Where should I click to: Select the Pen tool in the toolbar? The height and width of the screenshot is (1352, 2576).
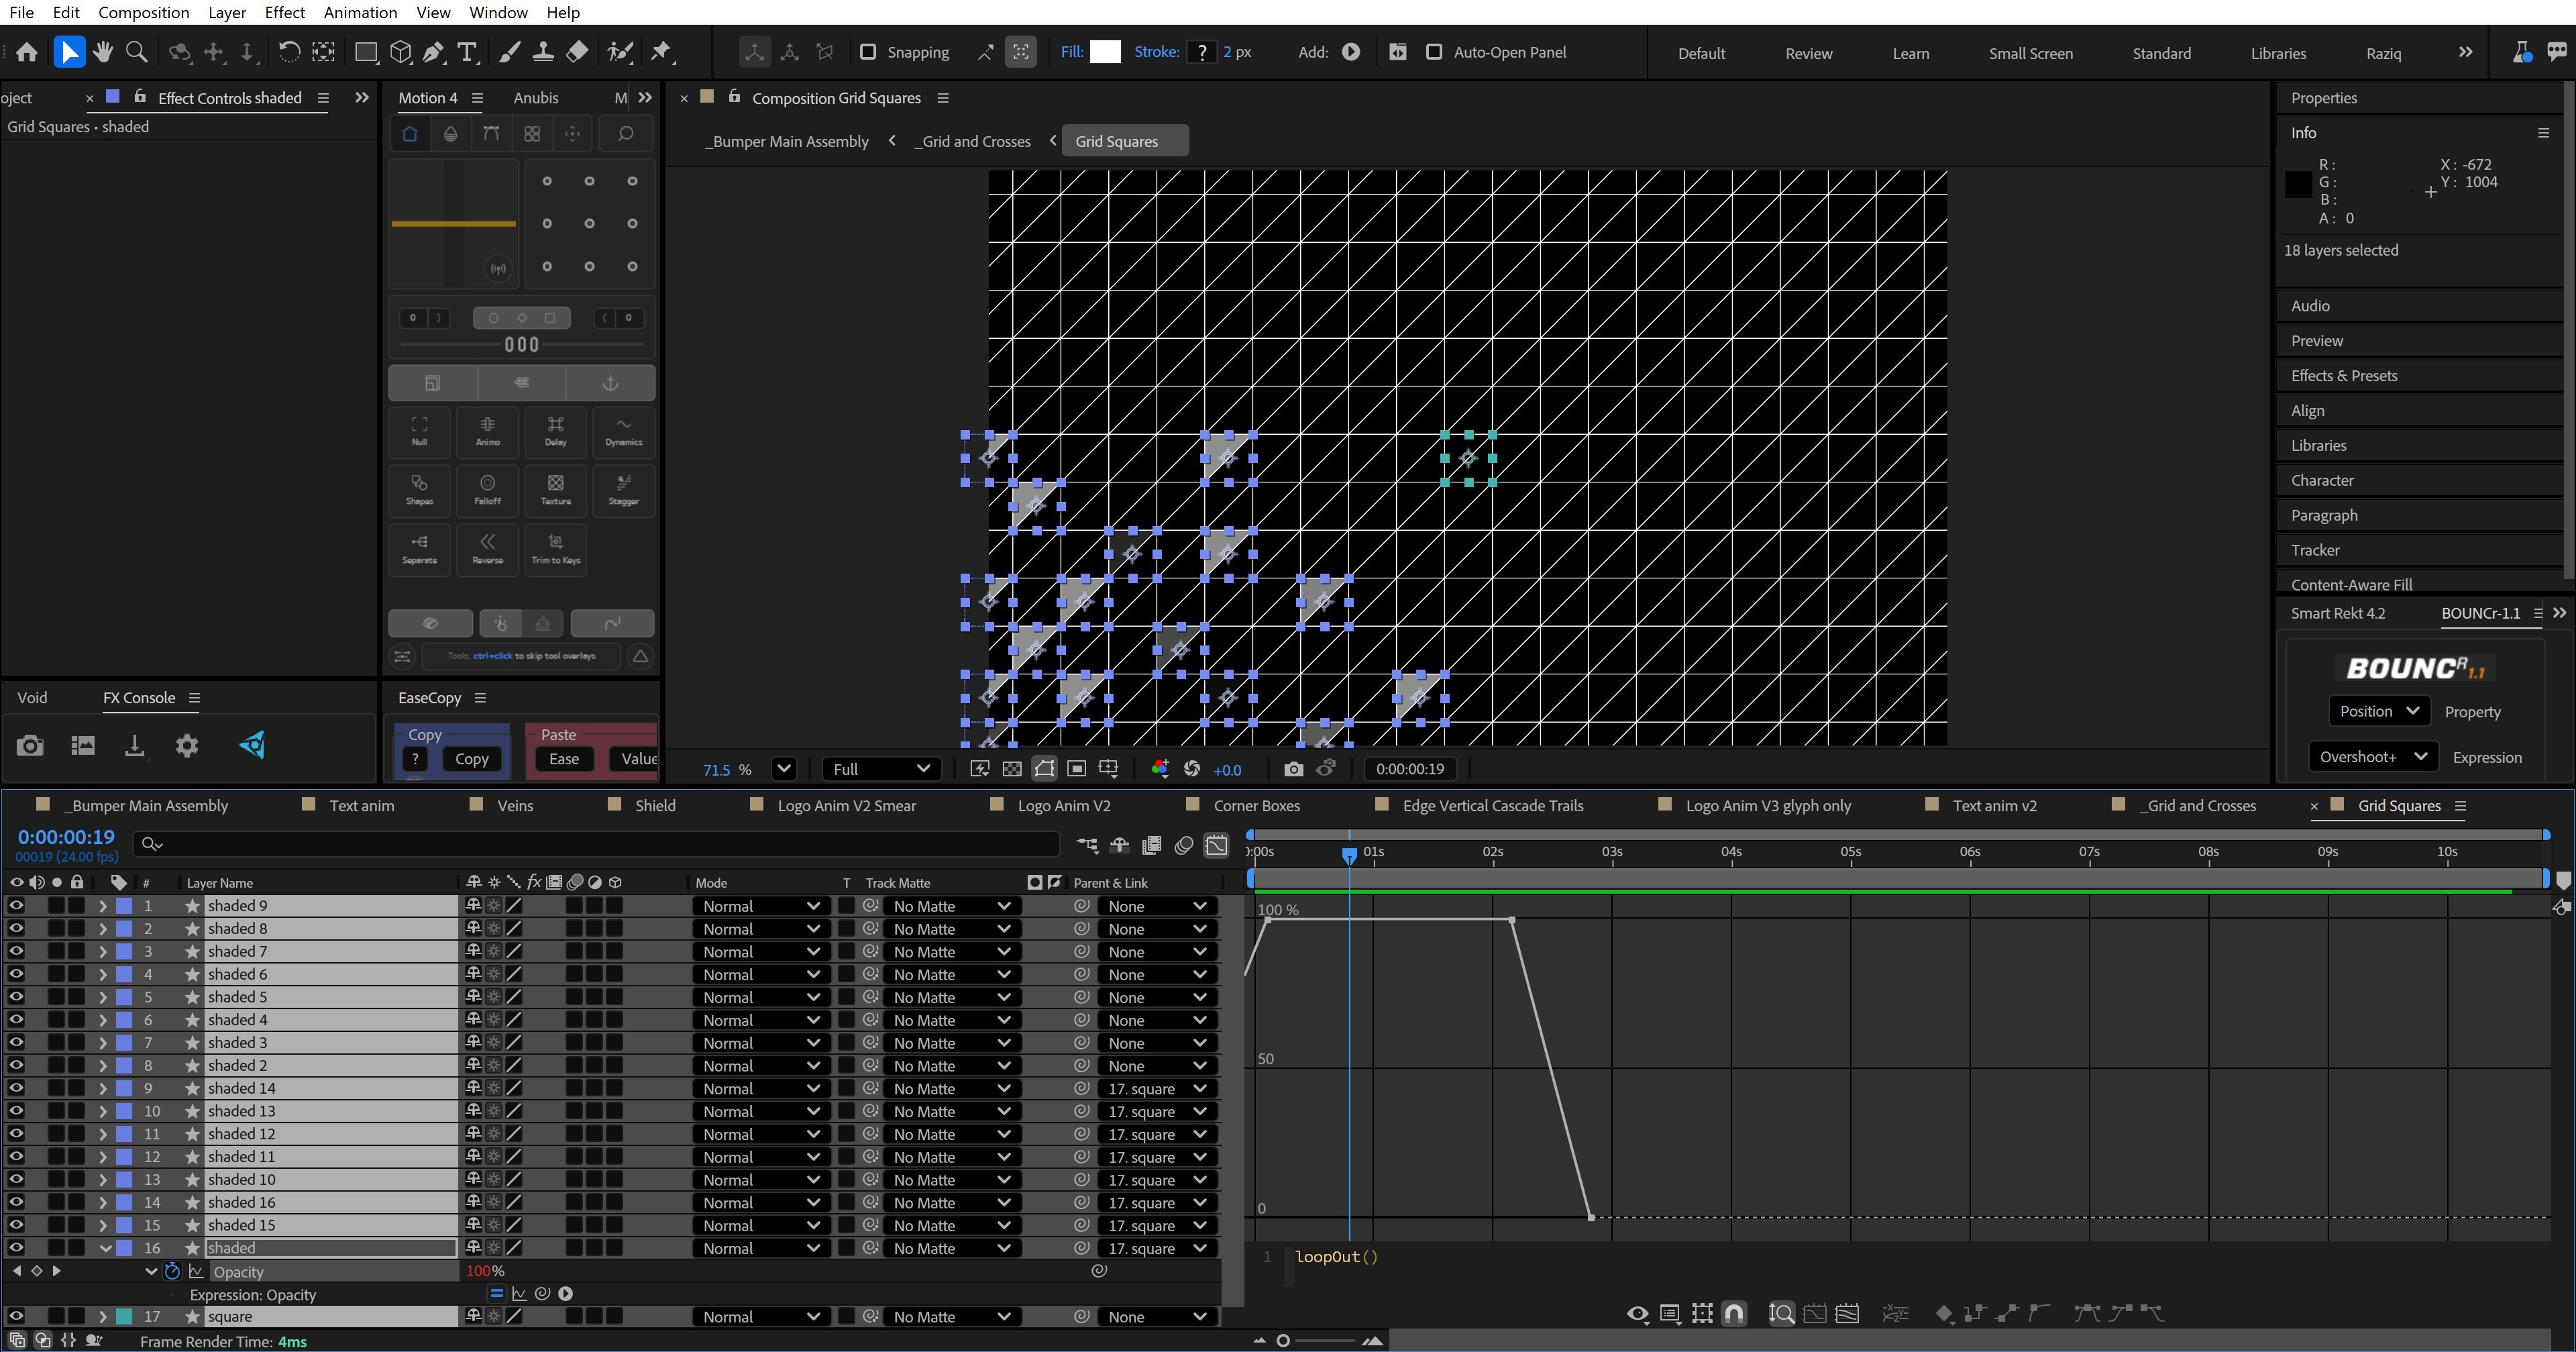tap(433, 52)
